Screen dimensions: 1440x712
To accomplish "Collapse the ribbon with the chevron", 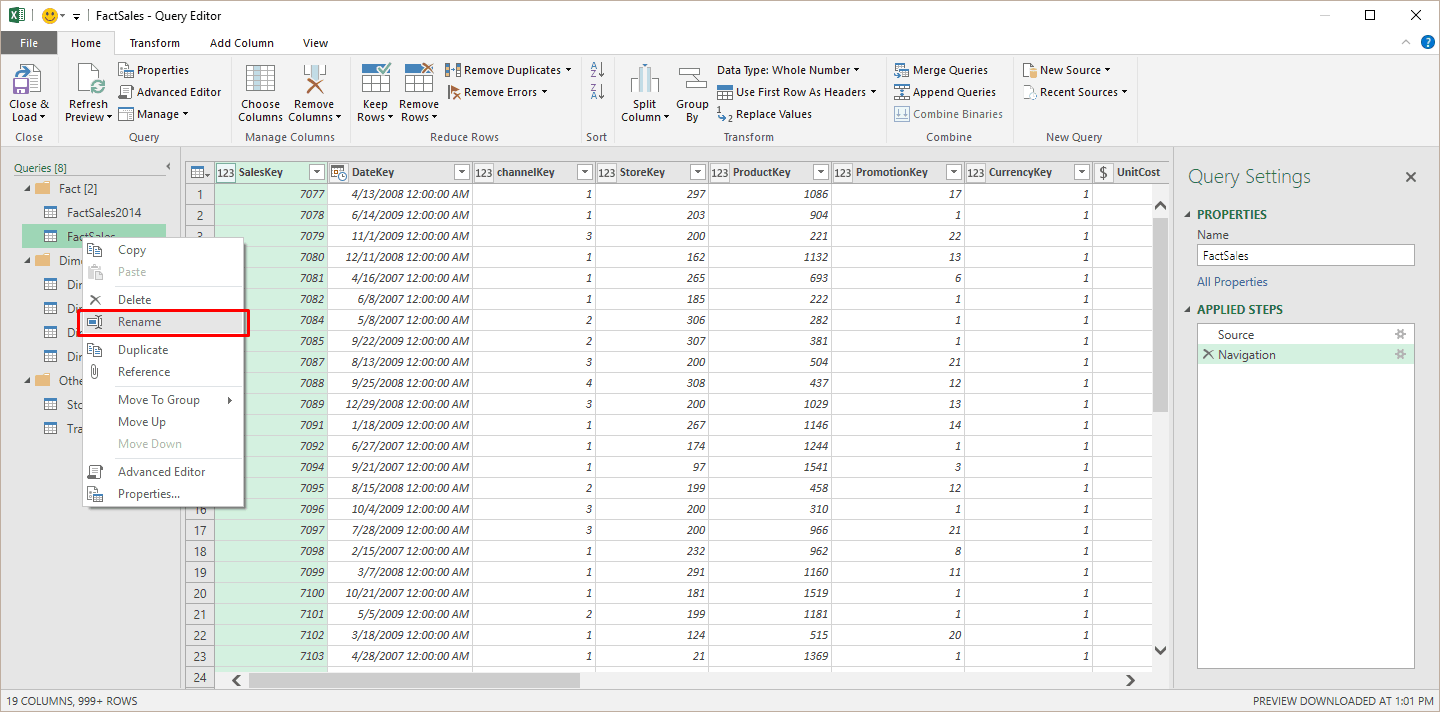I will (1404, 43).
